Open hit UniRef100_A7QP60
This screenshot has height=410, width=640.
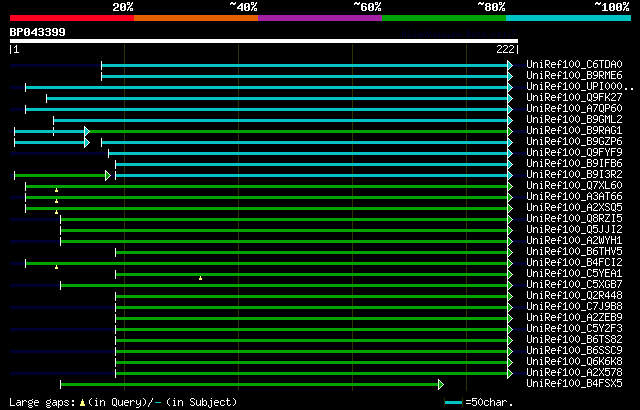574,109
